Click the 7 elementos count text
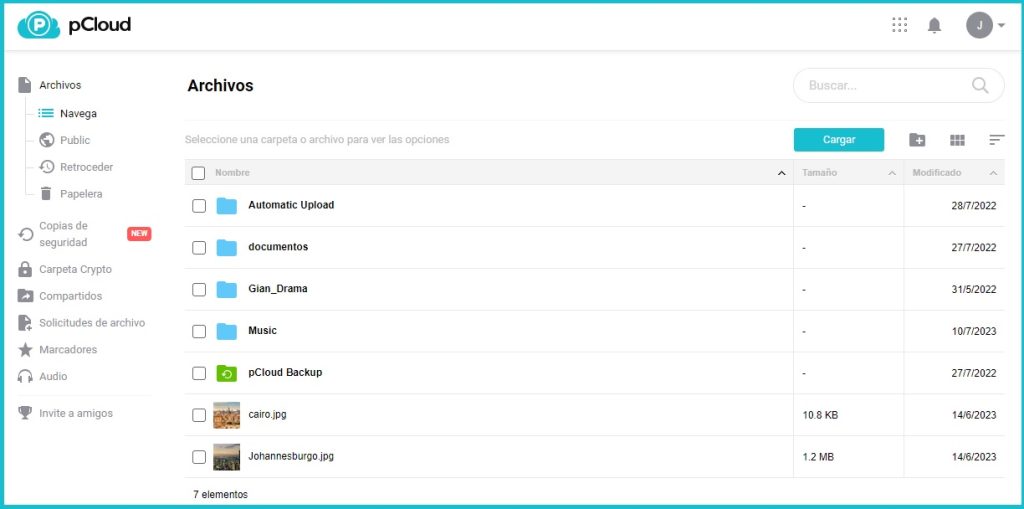 (221, 495)
